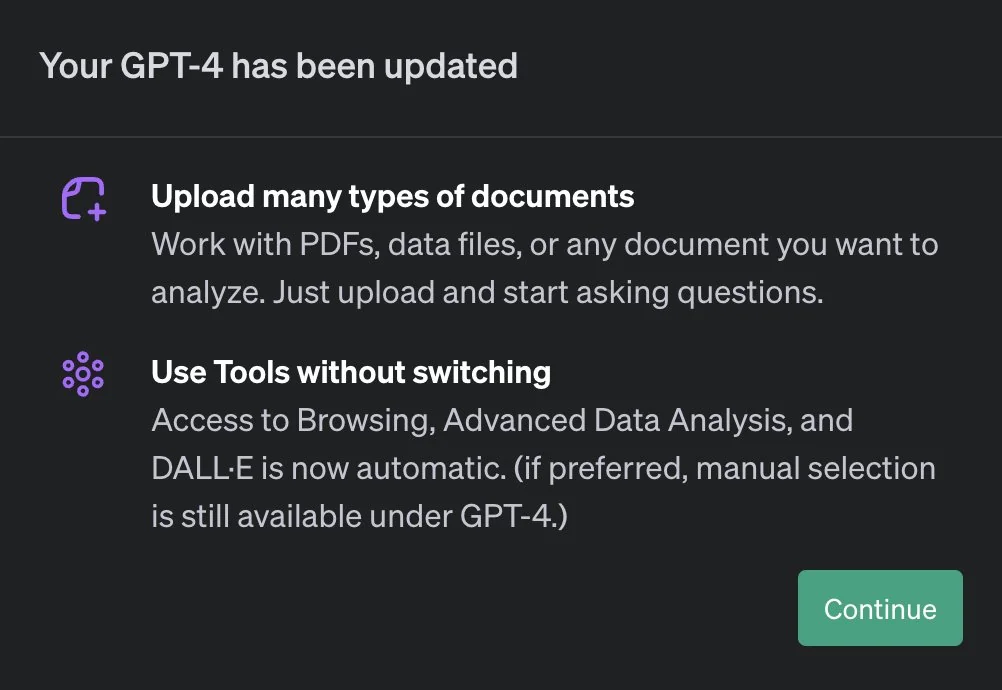
Task: Click the bottom dot in the tools icon
Action: pos(84,390)
